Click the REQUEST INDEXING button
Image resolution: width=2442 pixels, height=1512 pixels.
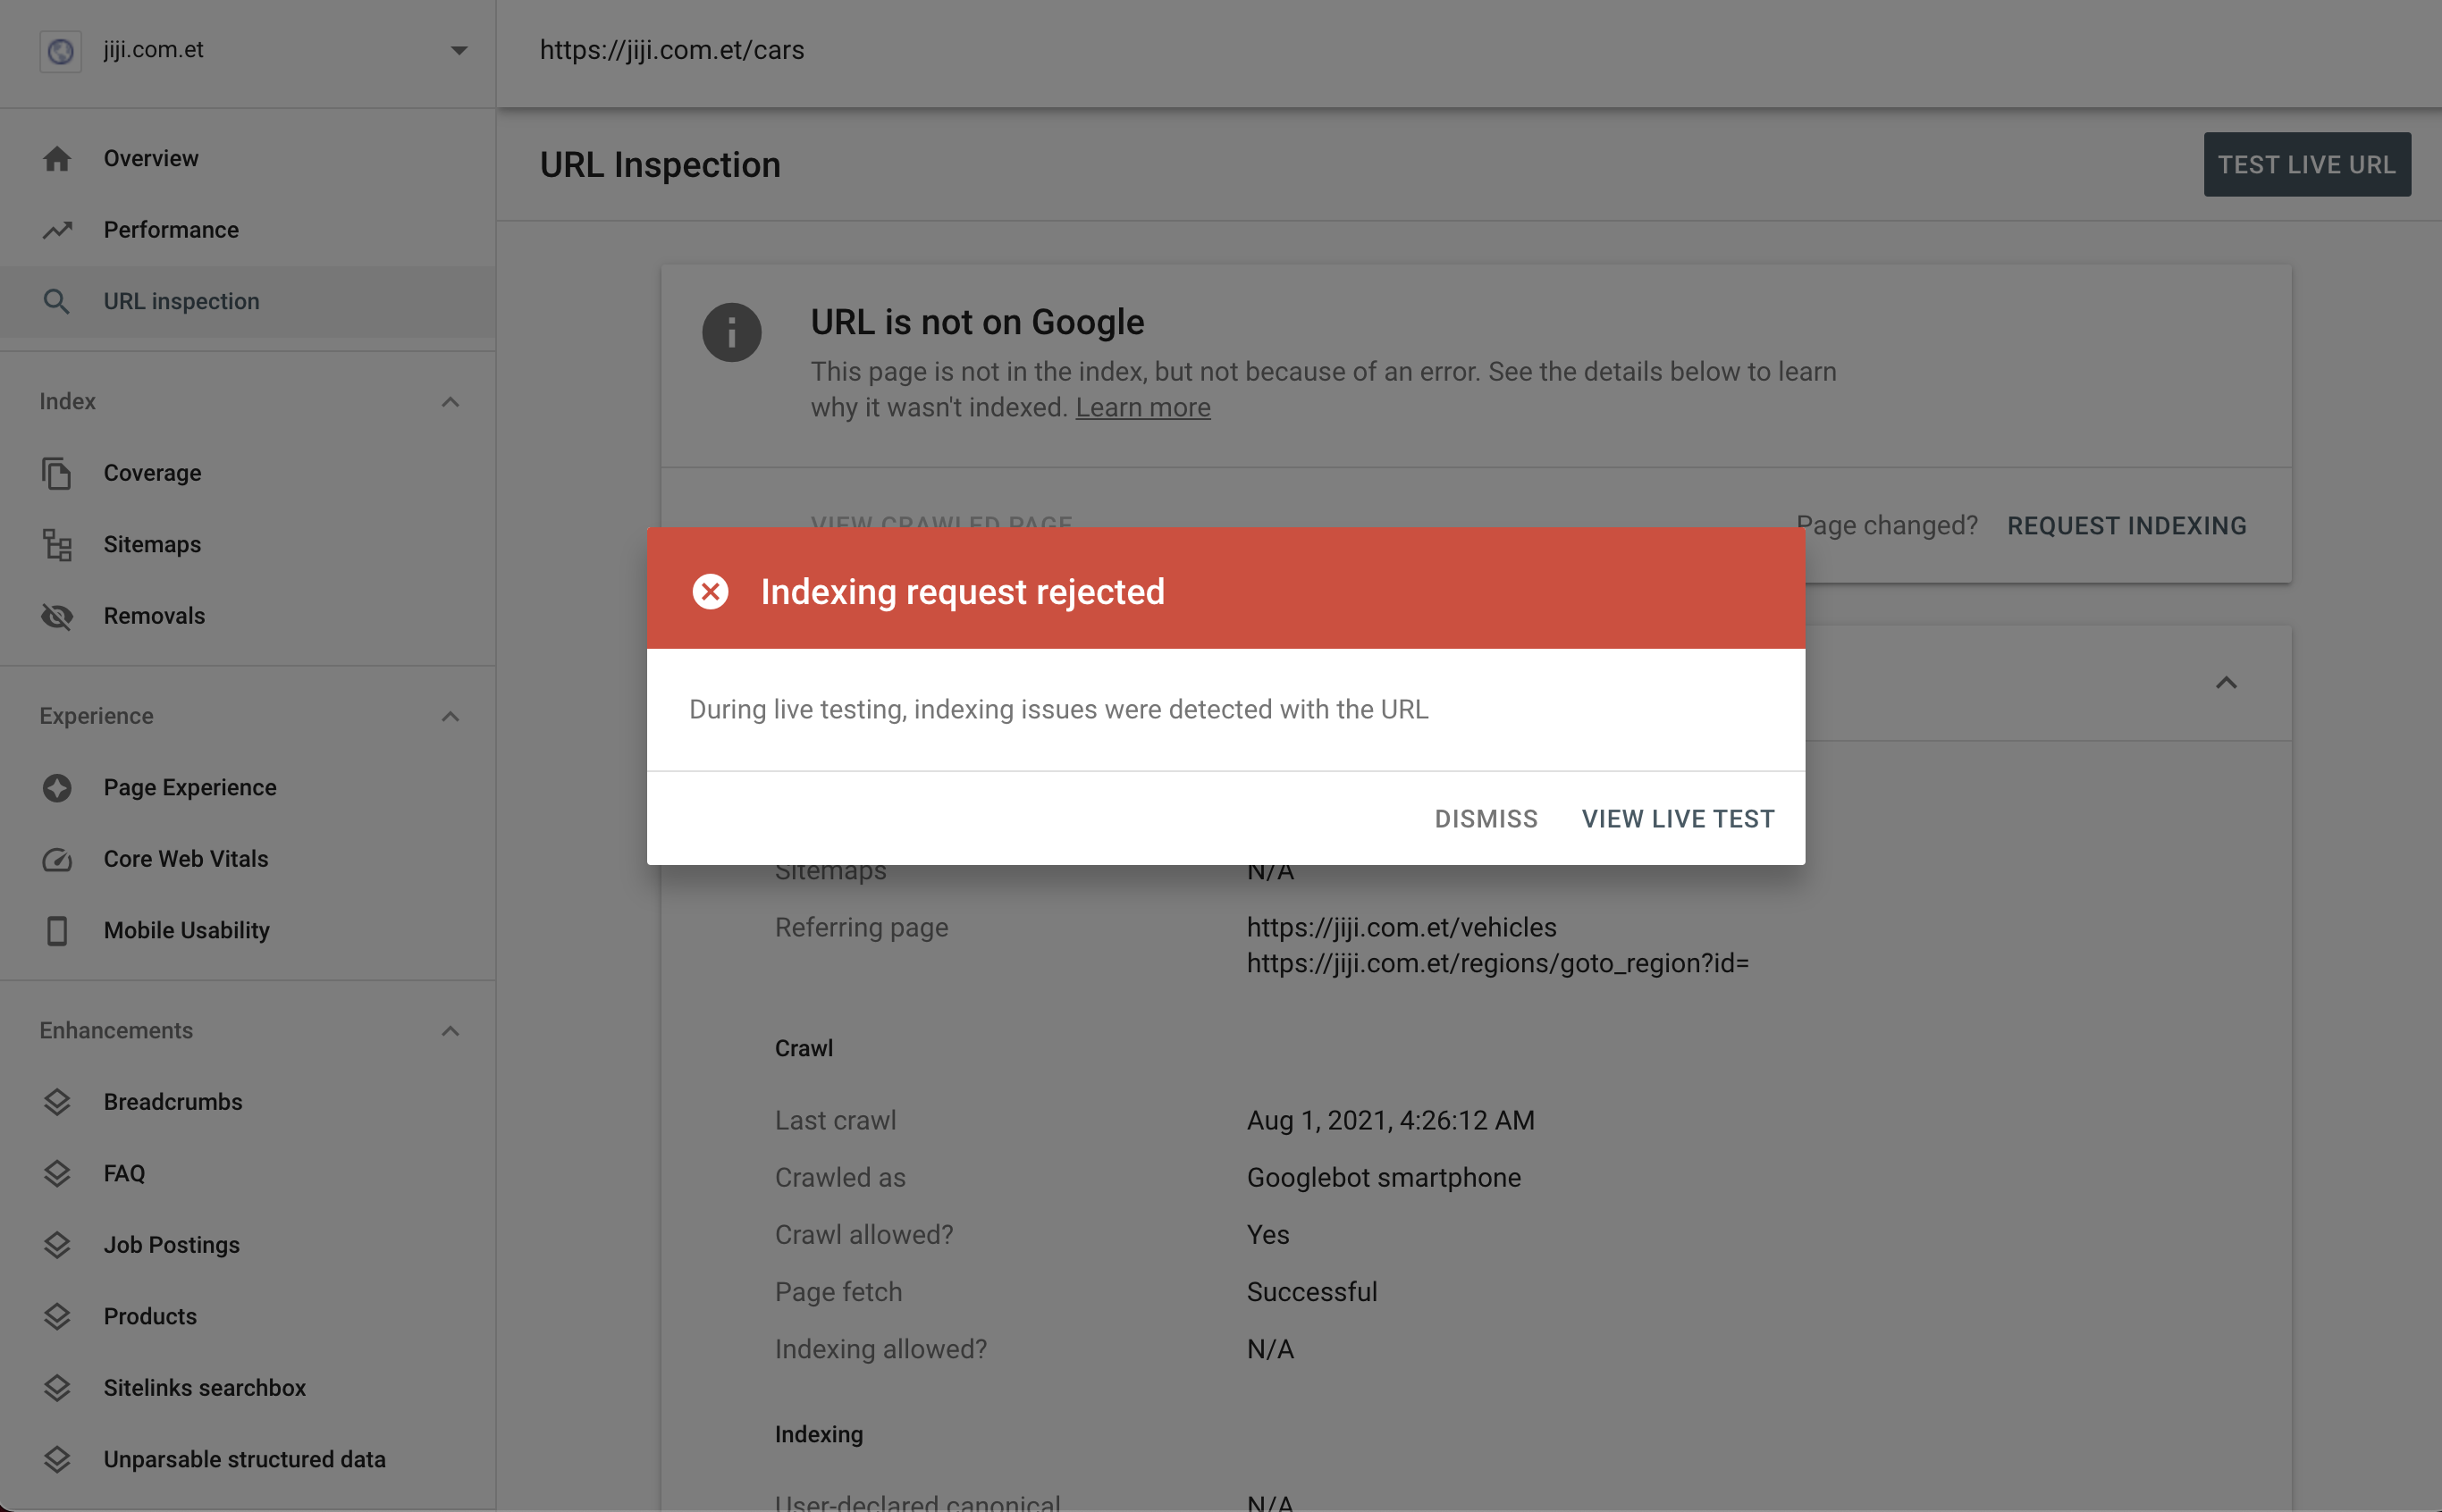[2128, 525]
